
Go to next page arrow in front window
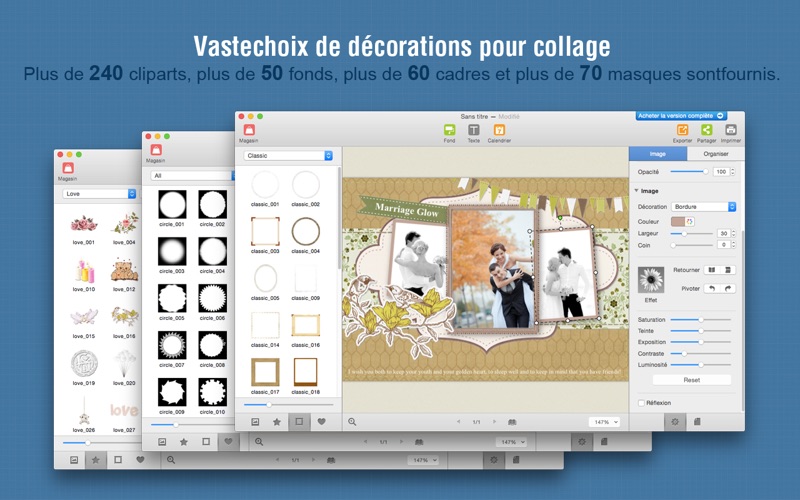(494, 422)
